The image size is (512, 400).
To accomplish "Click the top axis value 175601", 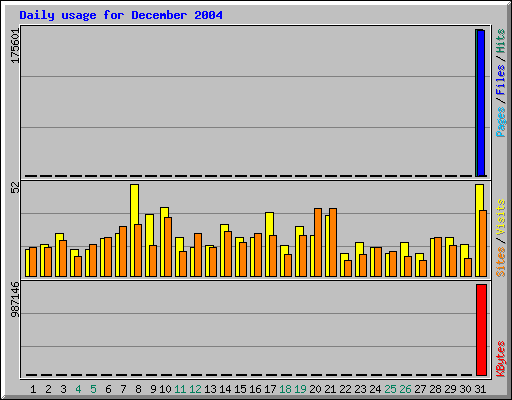I will [x=15, y=46].
